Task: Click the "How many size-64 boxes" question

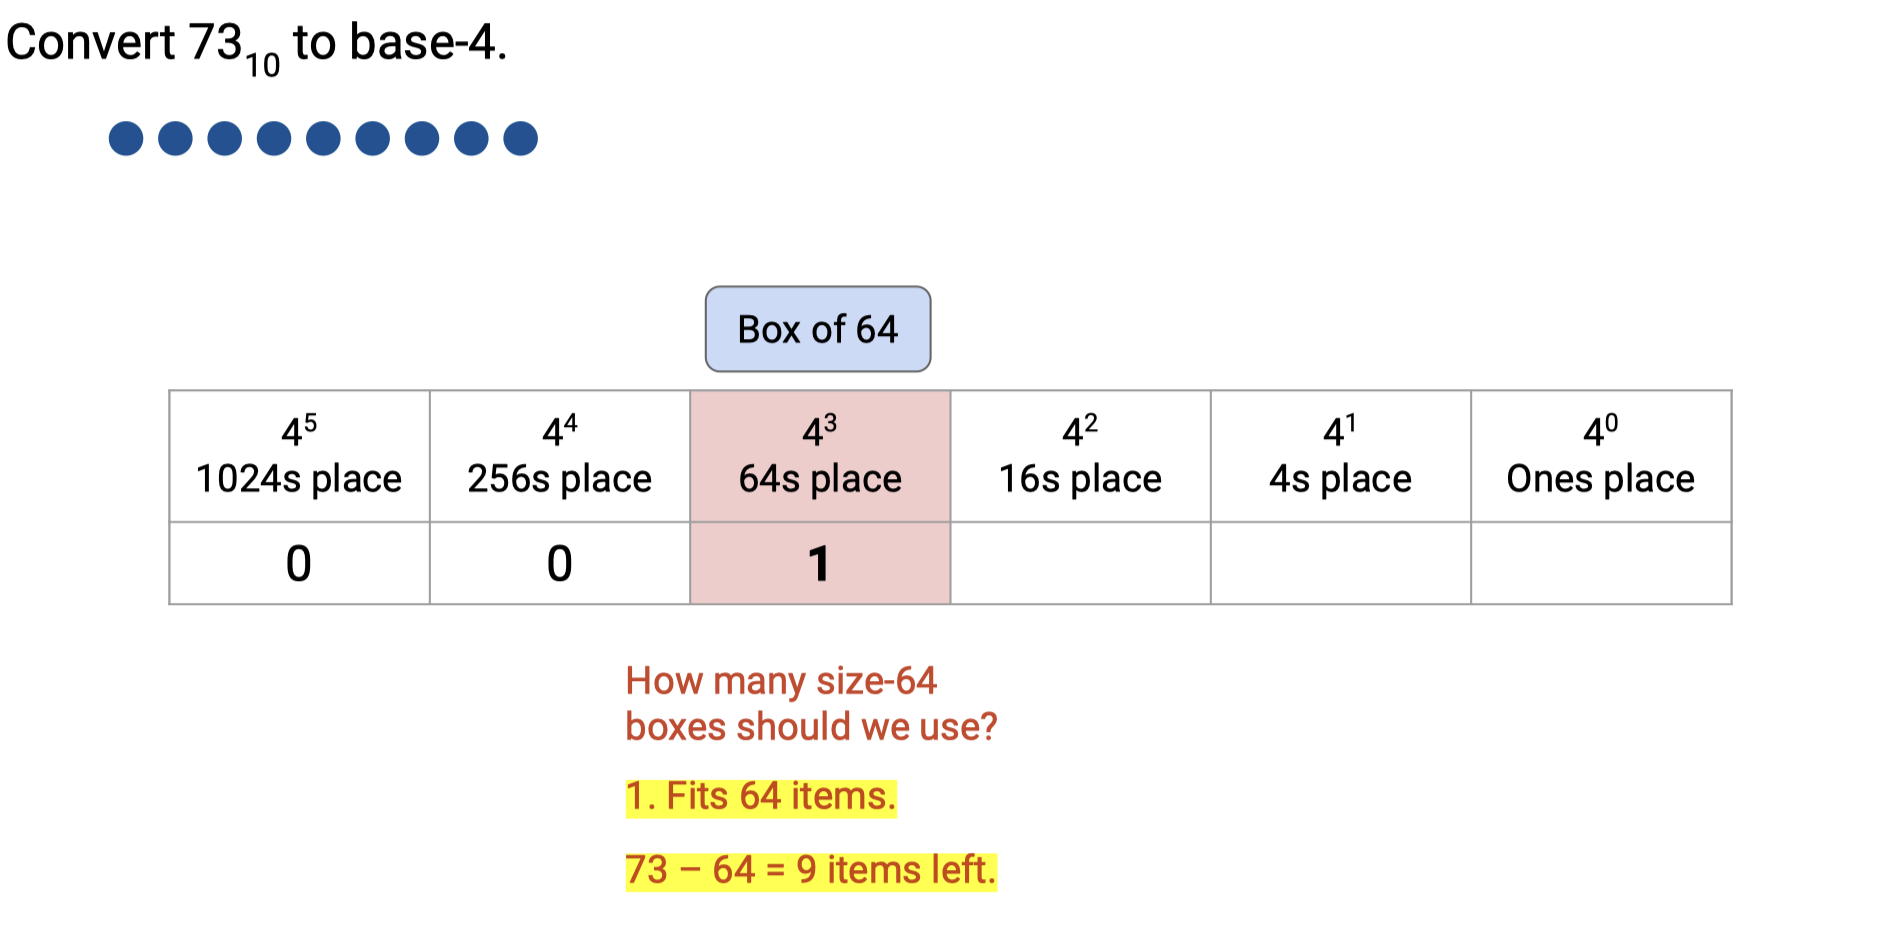Action: [810, 703]
